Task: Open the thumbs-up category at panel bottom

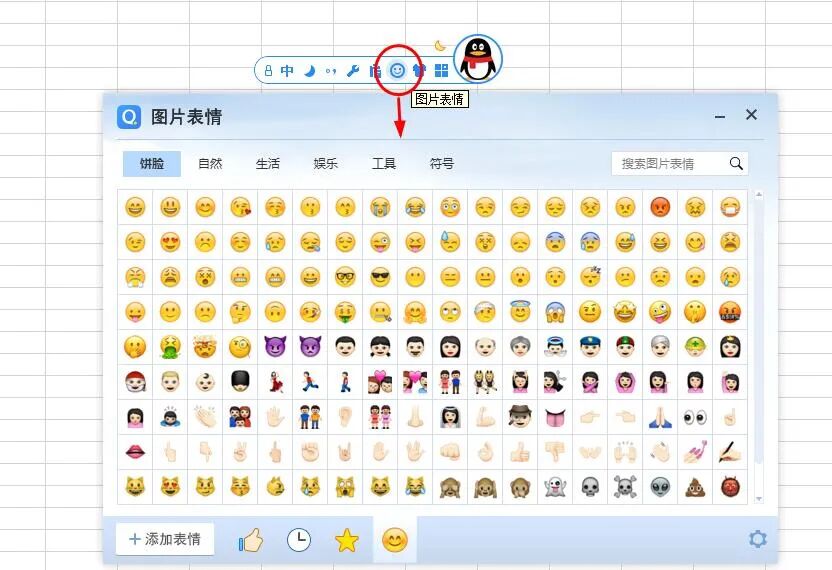Action: tap(251, 540)
